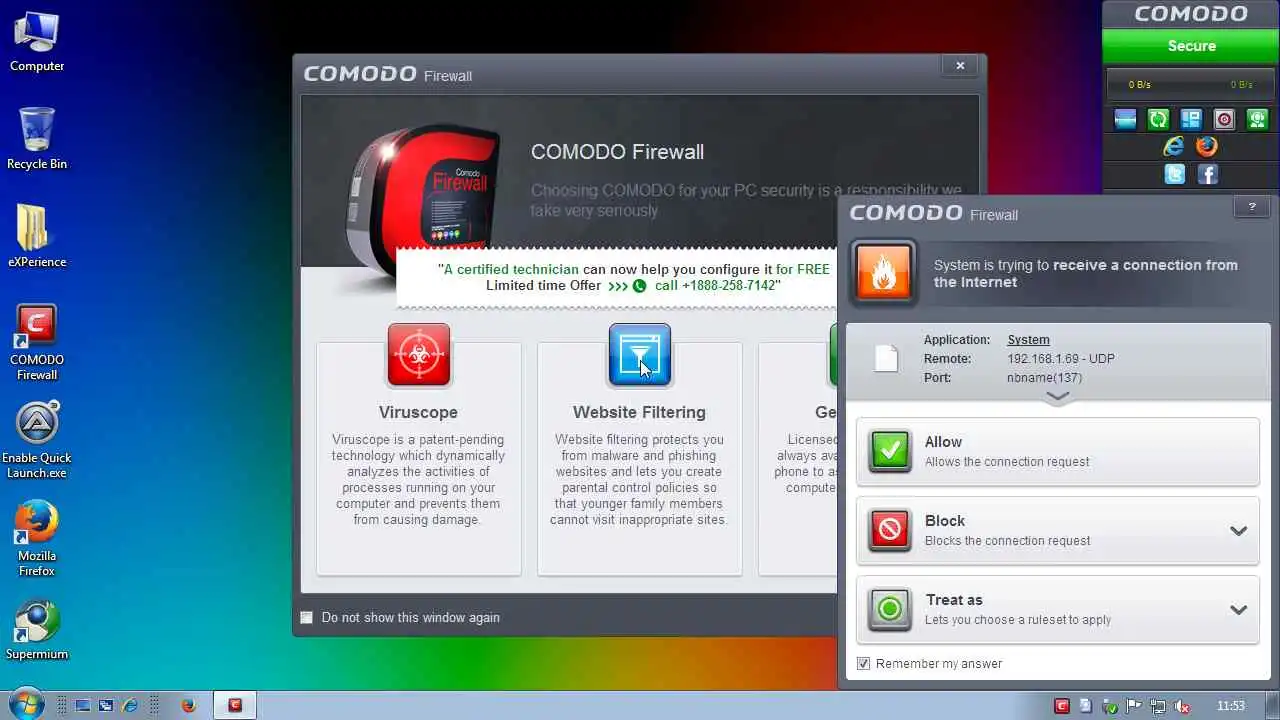
Task: Click remote address '192.168.1.69 - UDP'
Action: [x=1061, y=359]
